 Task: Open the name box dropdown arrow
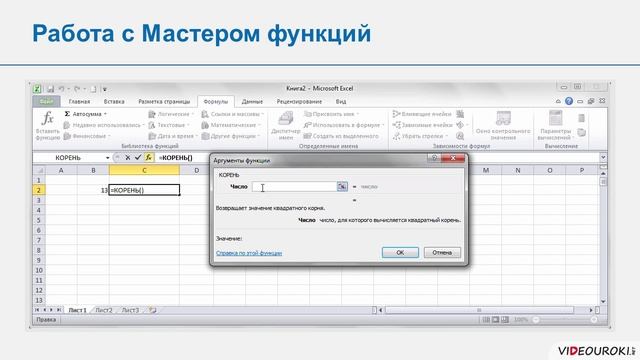(107, 158)
